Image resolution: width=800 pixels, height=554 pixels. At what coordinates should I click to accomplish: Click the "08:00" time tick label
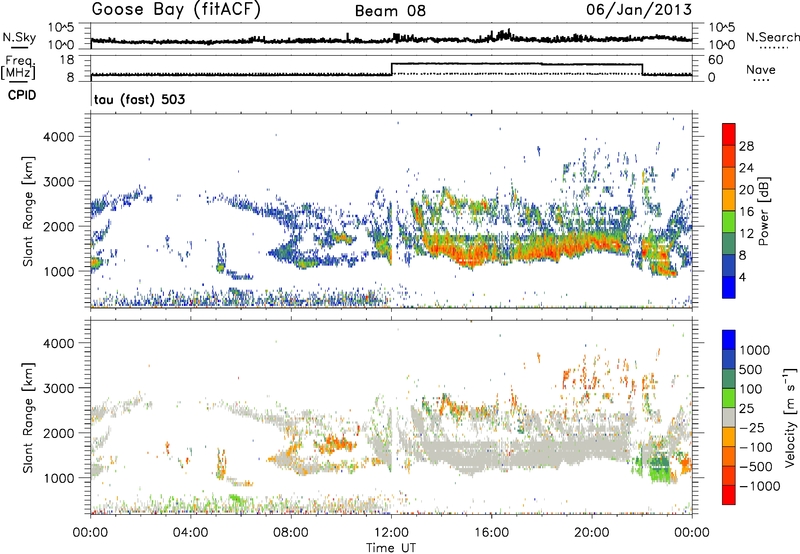point(290,533)
